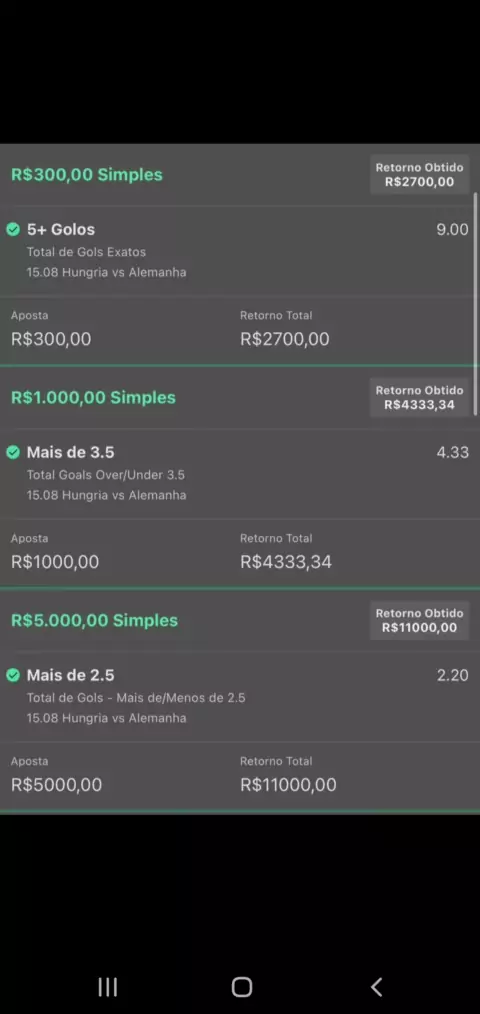This screenshot has height=1014, width=480.
Task: Tap the Retorno Obtido R$2700,00 badge
Action: pos(419,175)
